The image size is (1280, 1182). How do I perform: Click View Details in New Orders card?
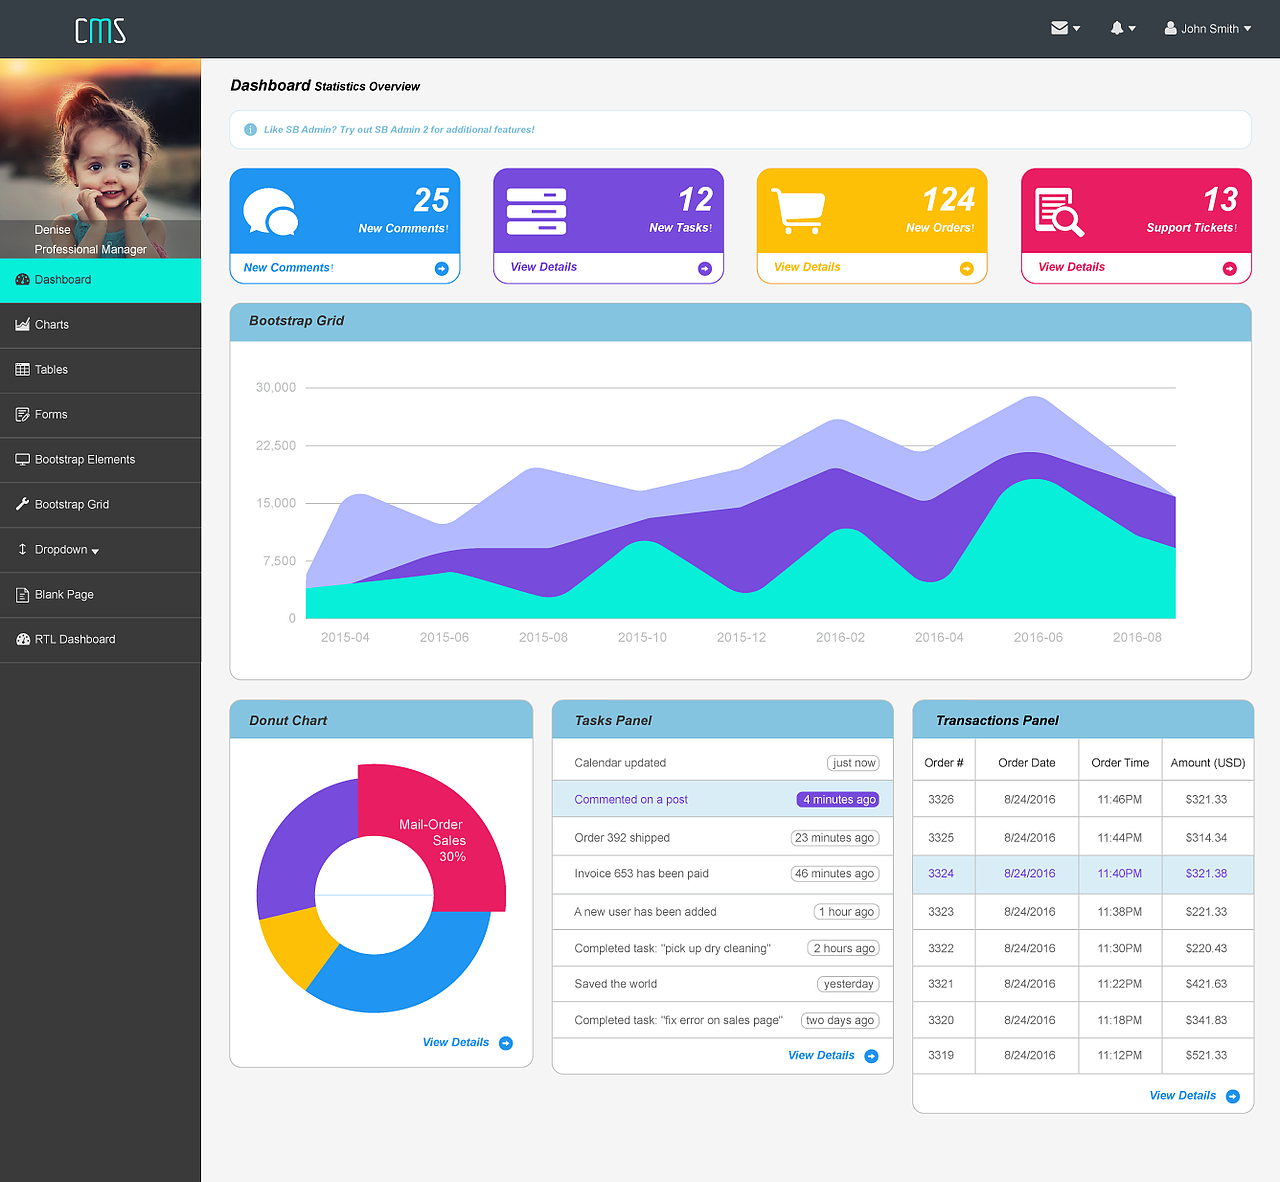807,267
